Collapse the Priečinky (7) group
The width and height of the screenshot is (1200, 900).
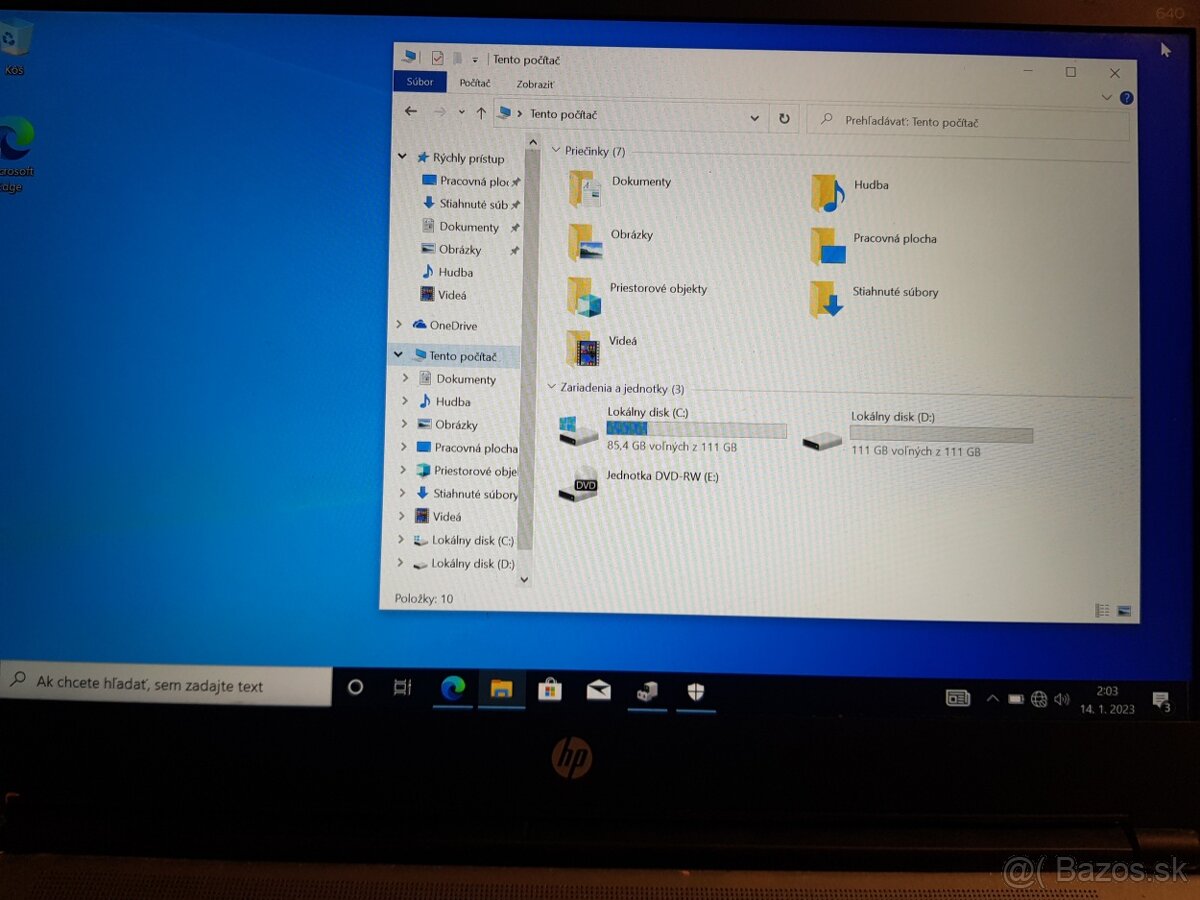[x=556, y=151]
